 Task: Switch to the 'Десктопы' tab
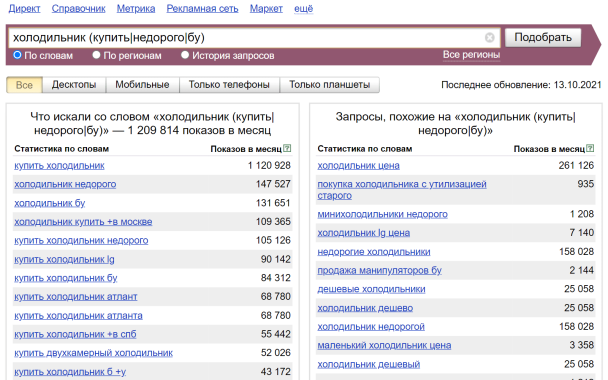pos(74,85)
